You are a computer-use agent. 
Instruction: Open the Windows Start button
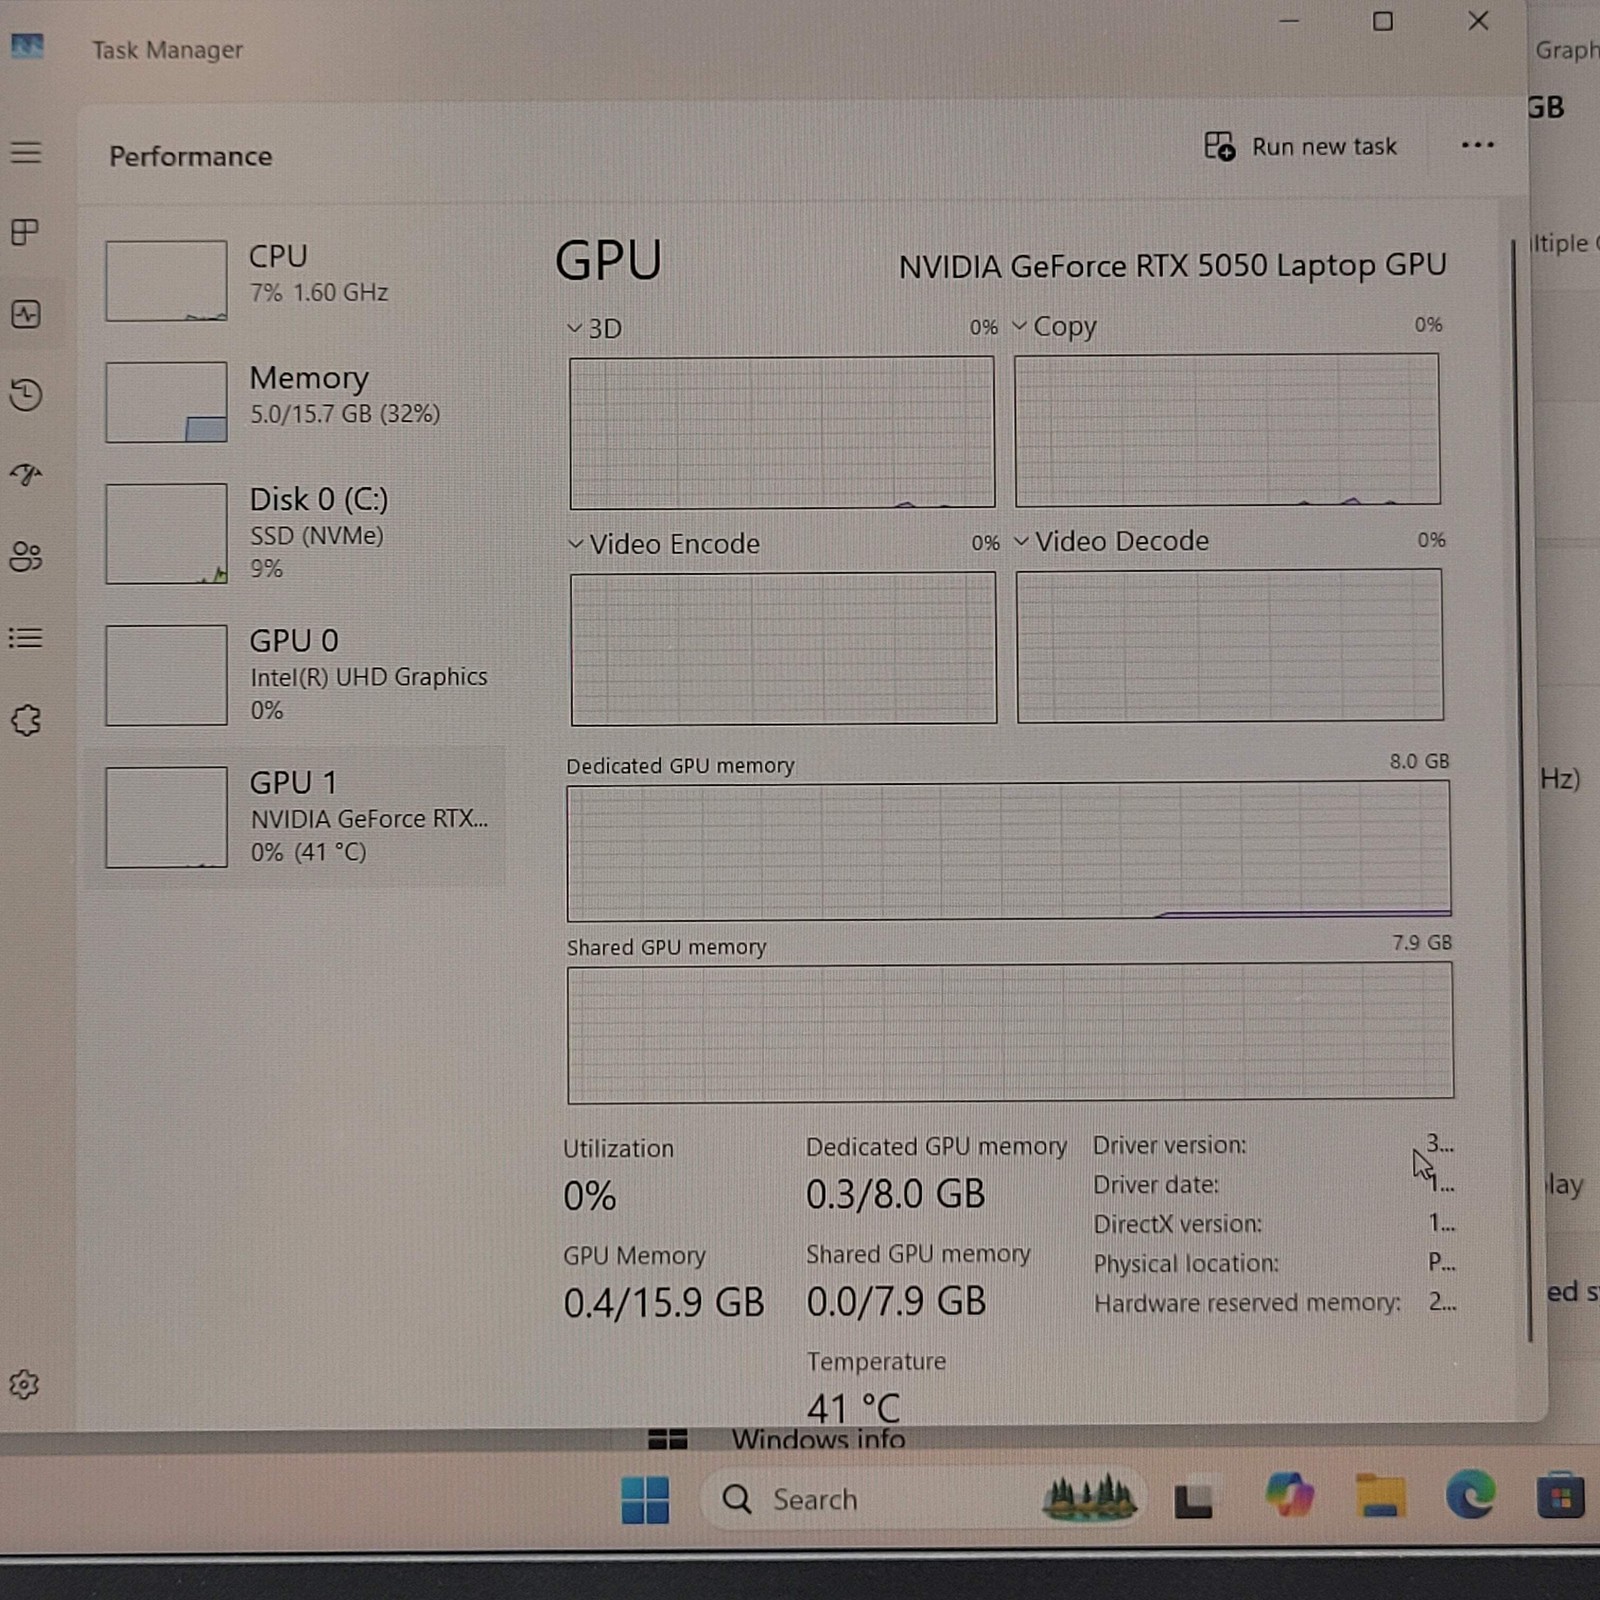[x=645, y=1500]
